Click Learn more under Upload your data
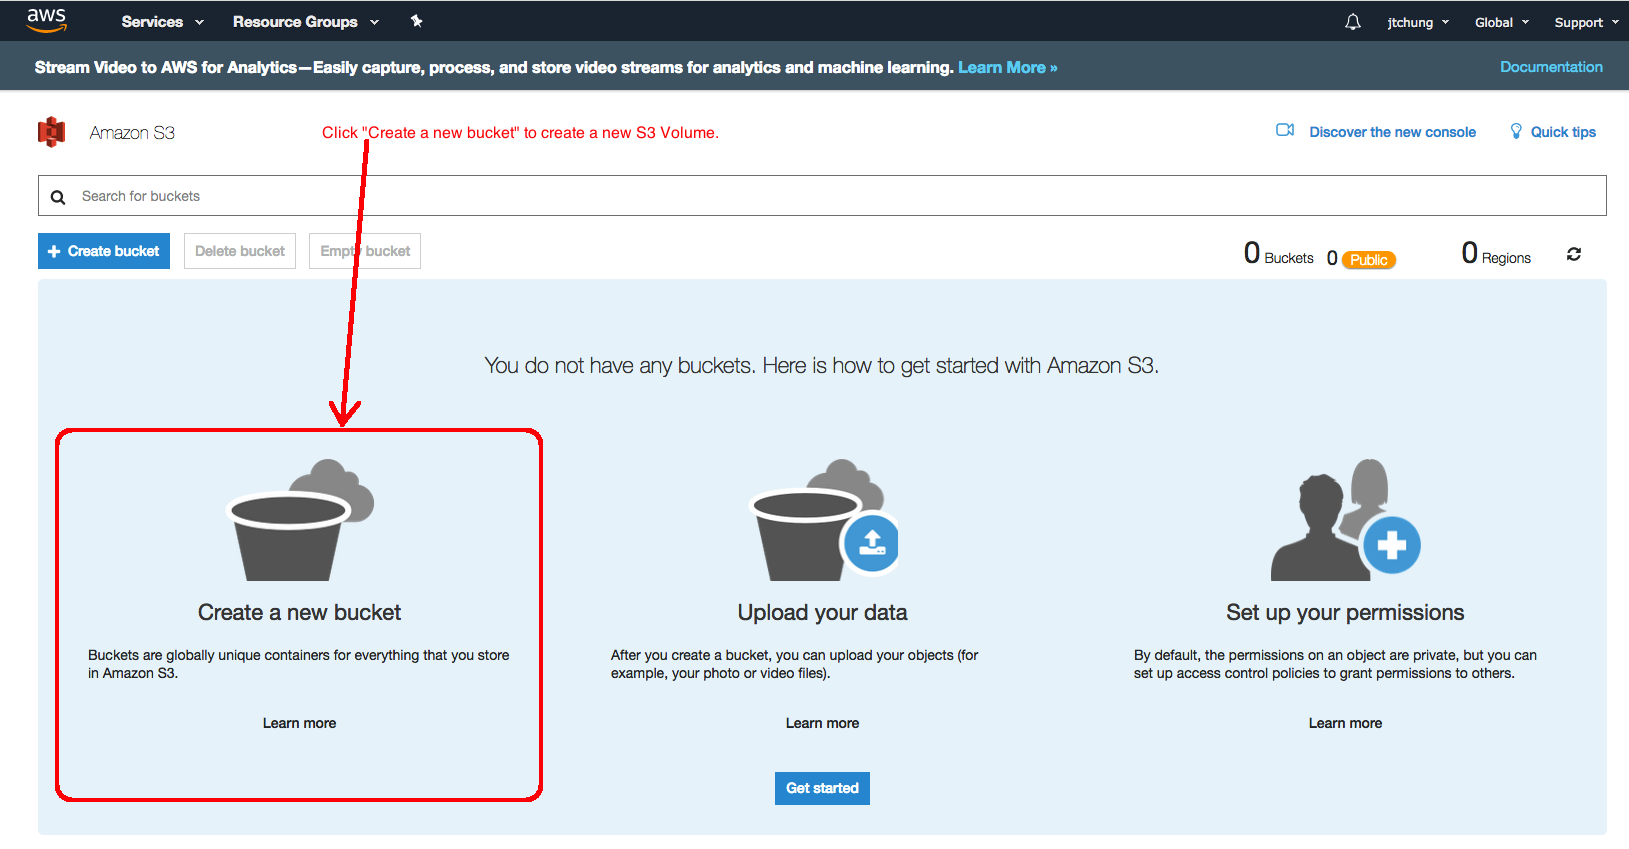Screen dimensions: 1629x849 pos(822,723)
